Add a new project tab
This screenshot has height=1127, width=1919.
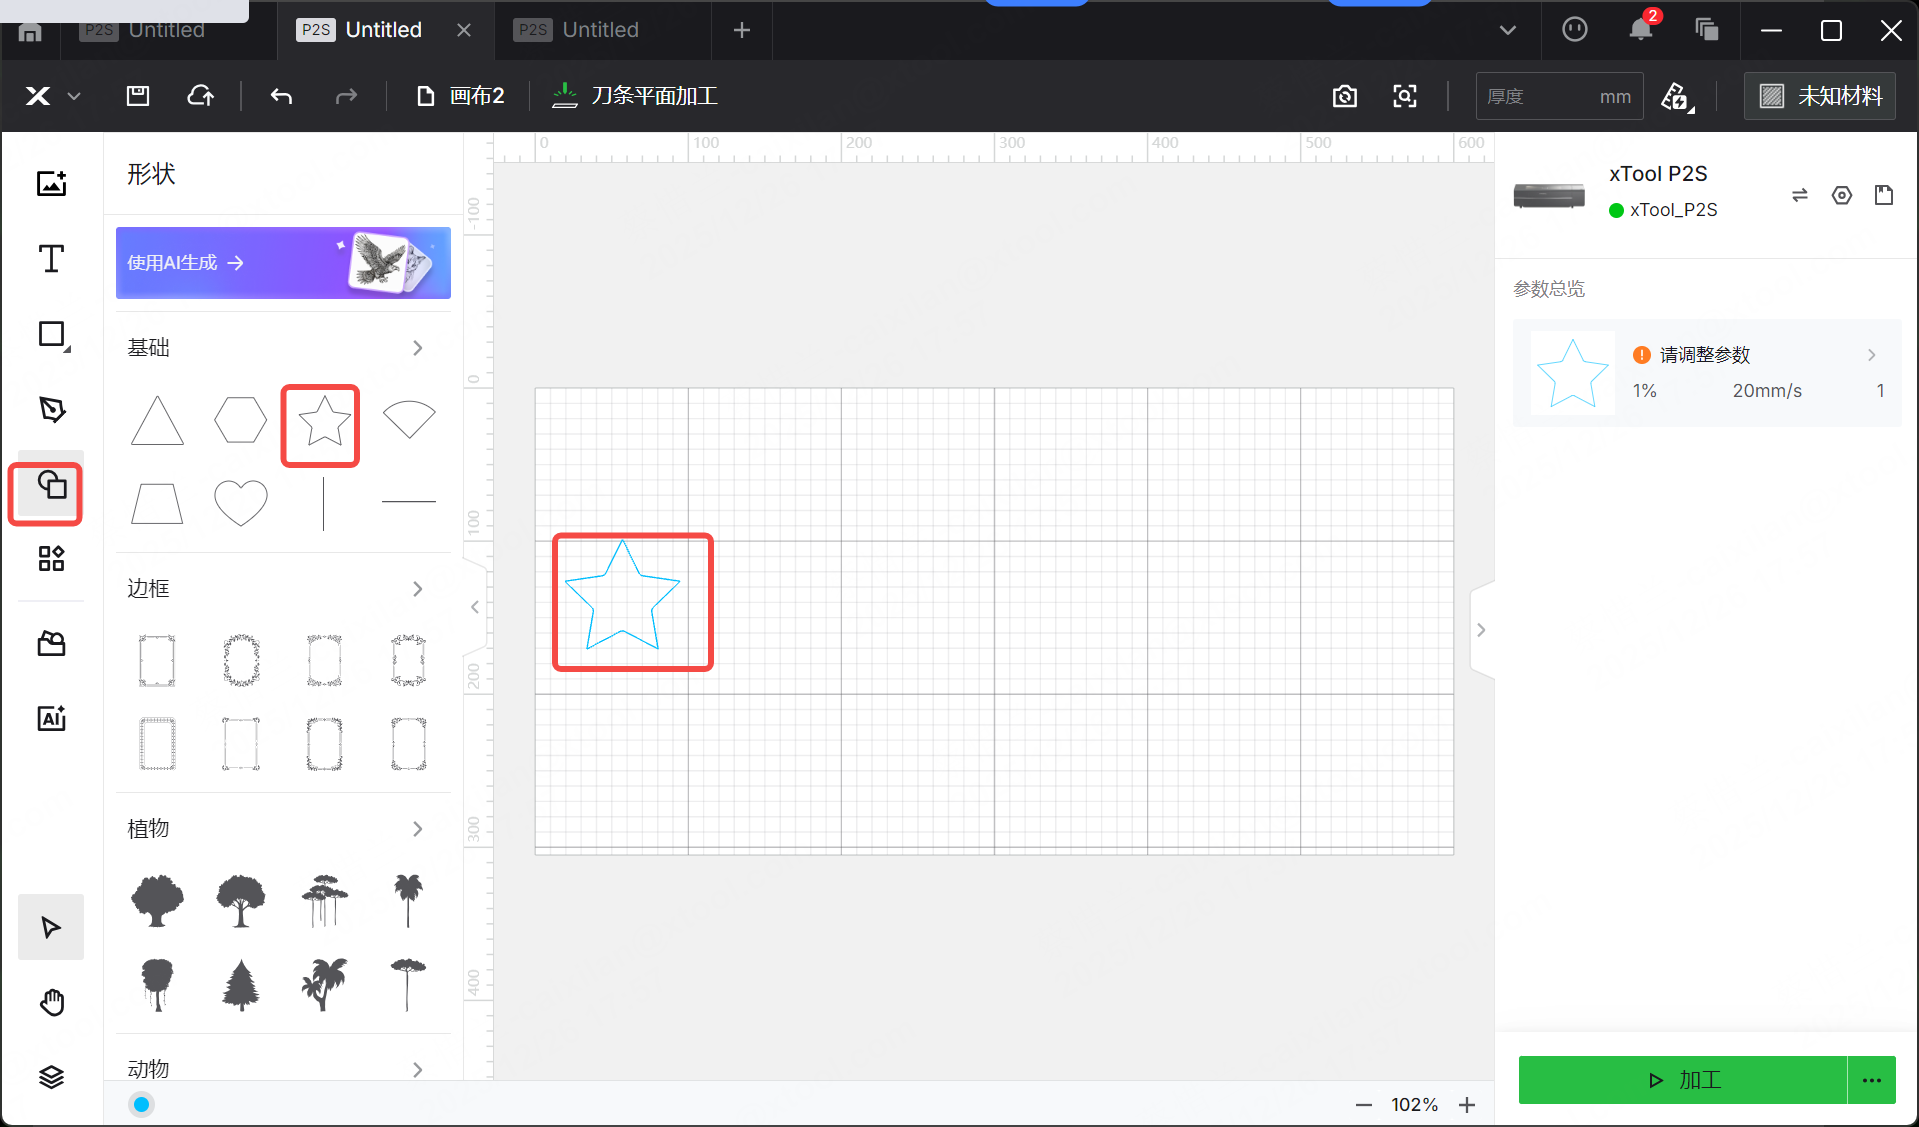[741, 30]
